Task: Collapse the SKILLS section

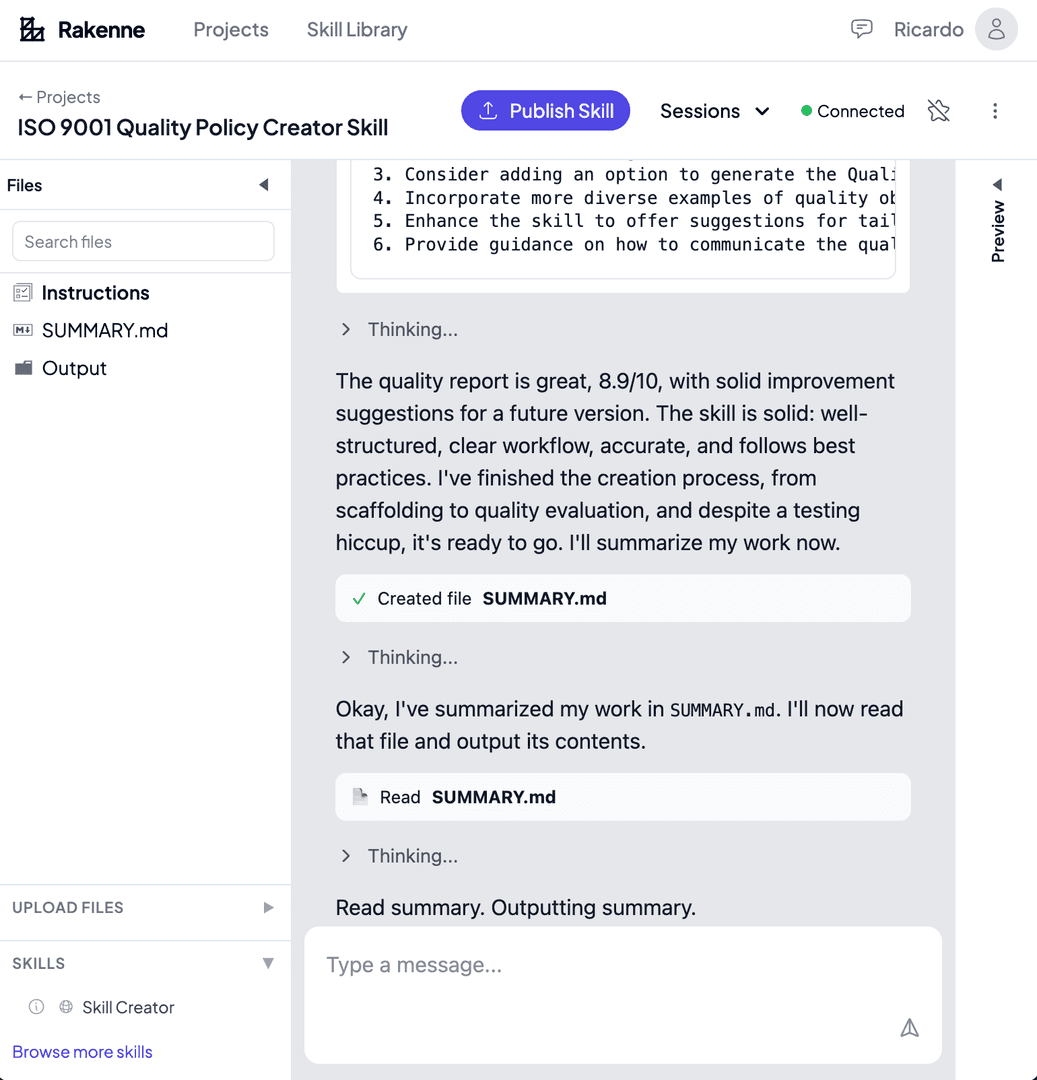Action: click(x=267, y=963)
